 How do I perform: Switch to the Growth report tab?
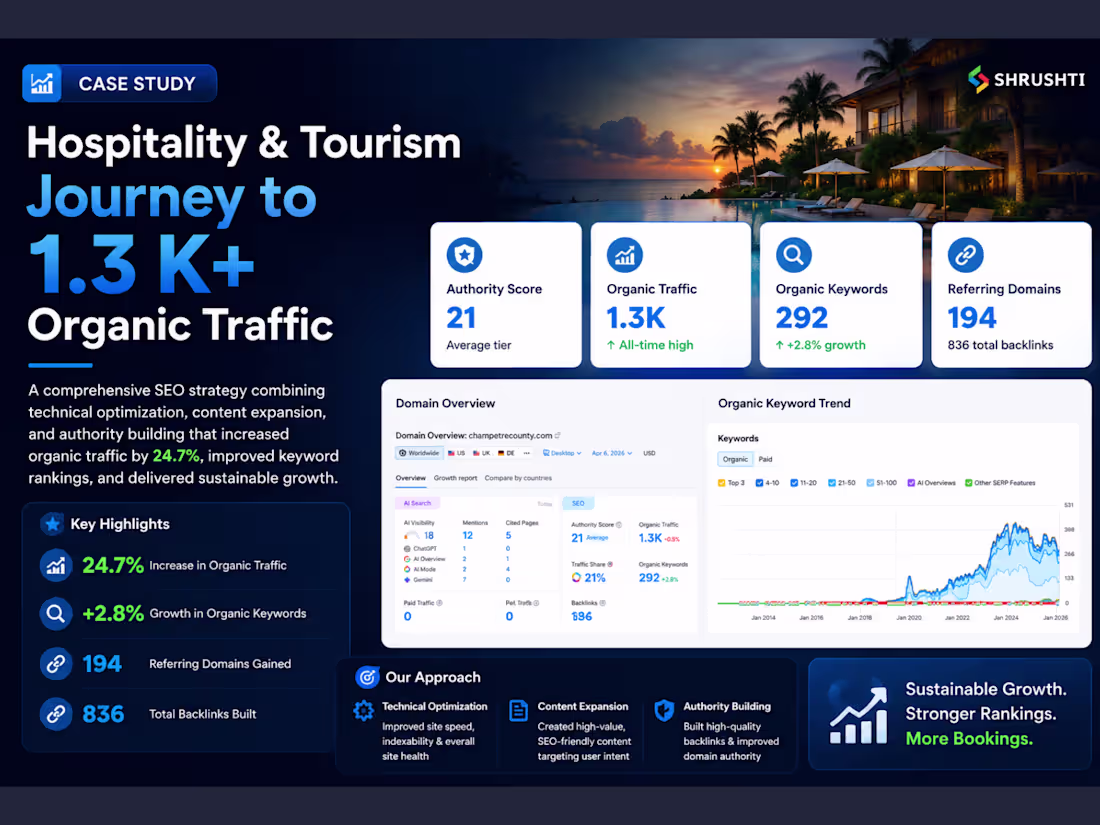[x=455, y=478]
